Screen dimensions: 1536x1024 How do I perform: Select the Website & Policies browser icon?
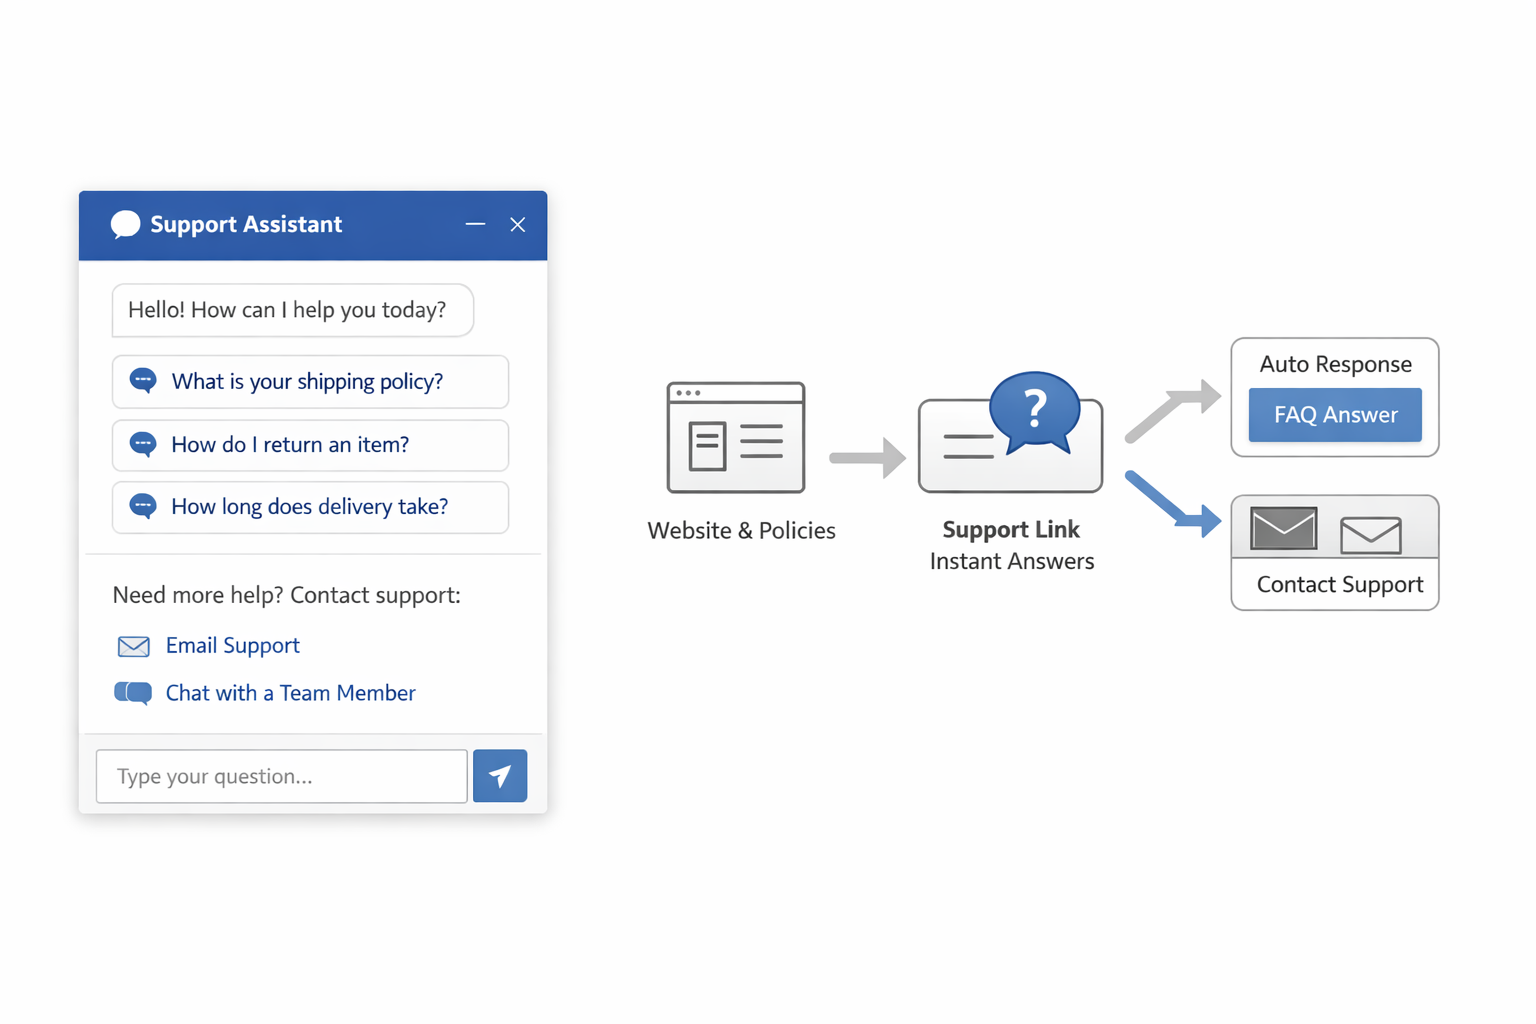tap(735, 437)
